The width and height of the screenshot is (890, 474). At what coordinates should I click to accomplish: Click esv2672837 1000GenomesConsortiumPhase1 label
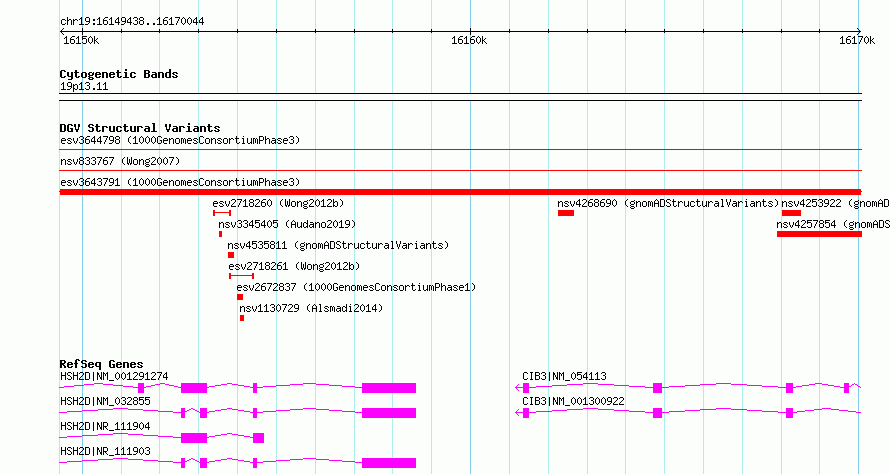pos(356,287)
